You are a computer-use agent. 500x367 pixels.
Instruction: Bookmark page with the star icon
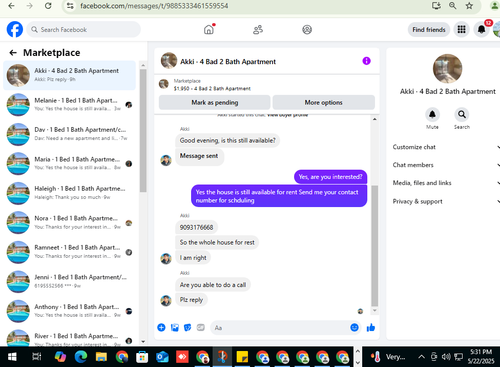click(x=469, y=6)
